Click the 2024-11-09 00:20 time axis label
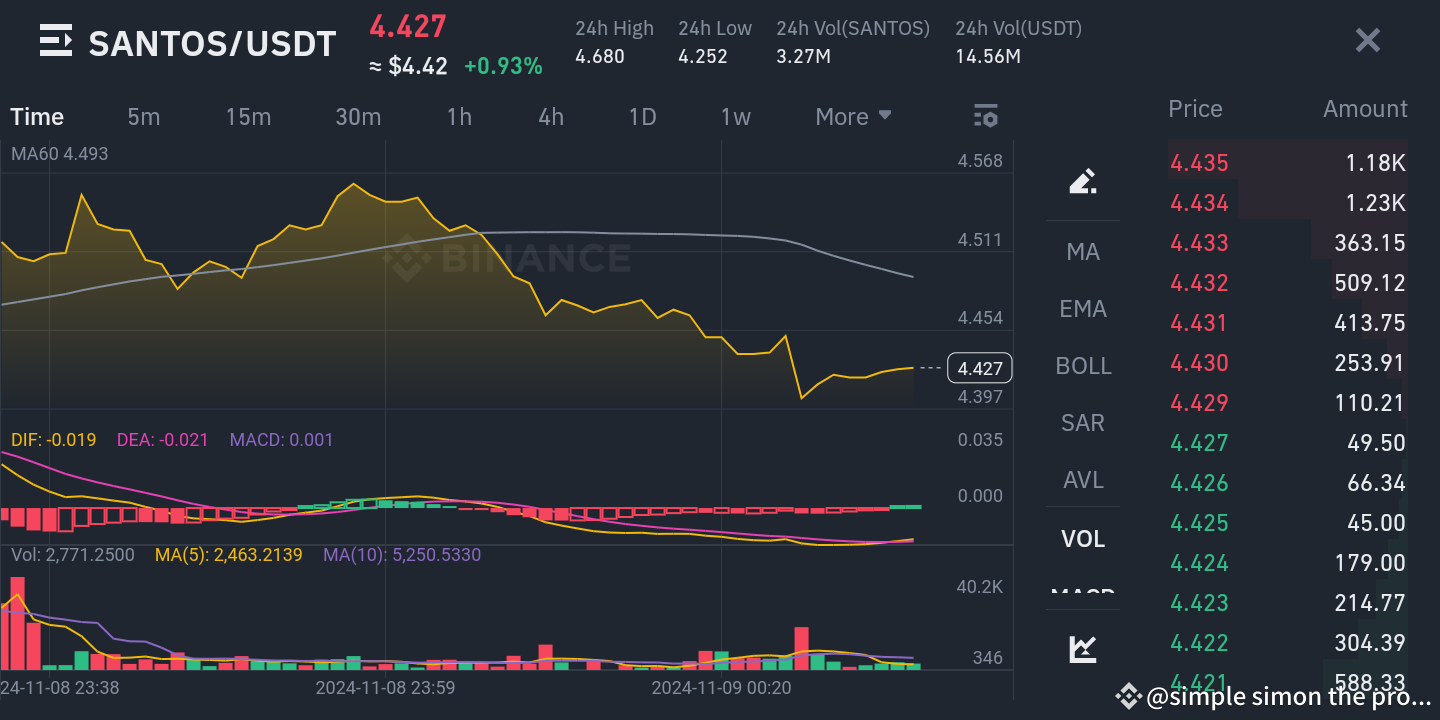 click(x=721, y=688)
